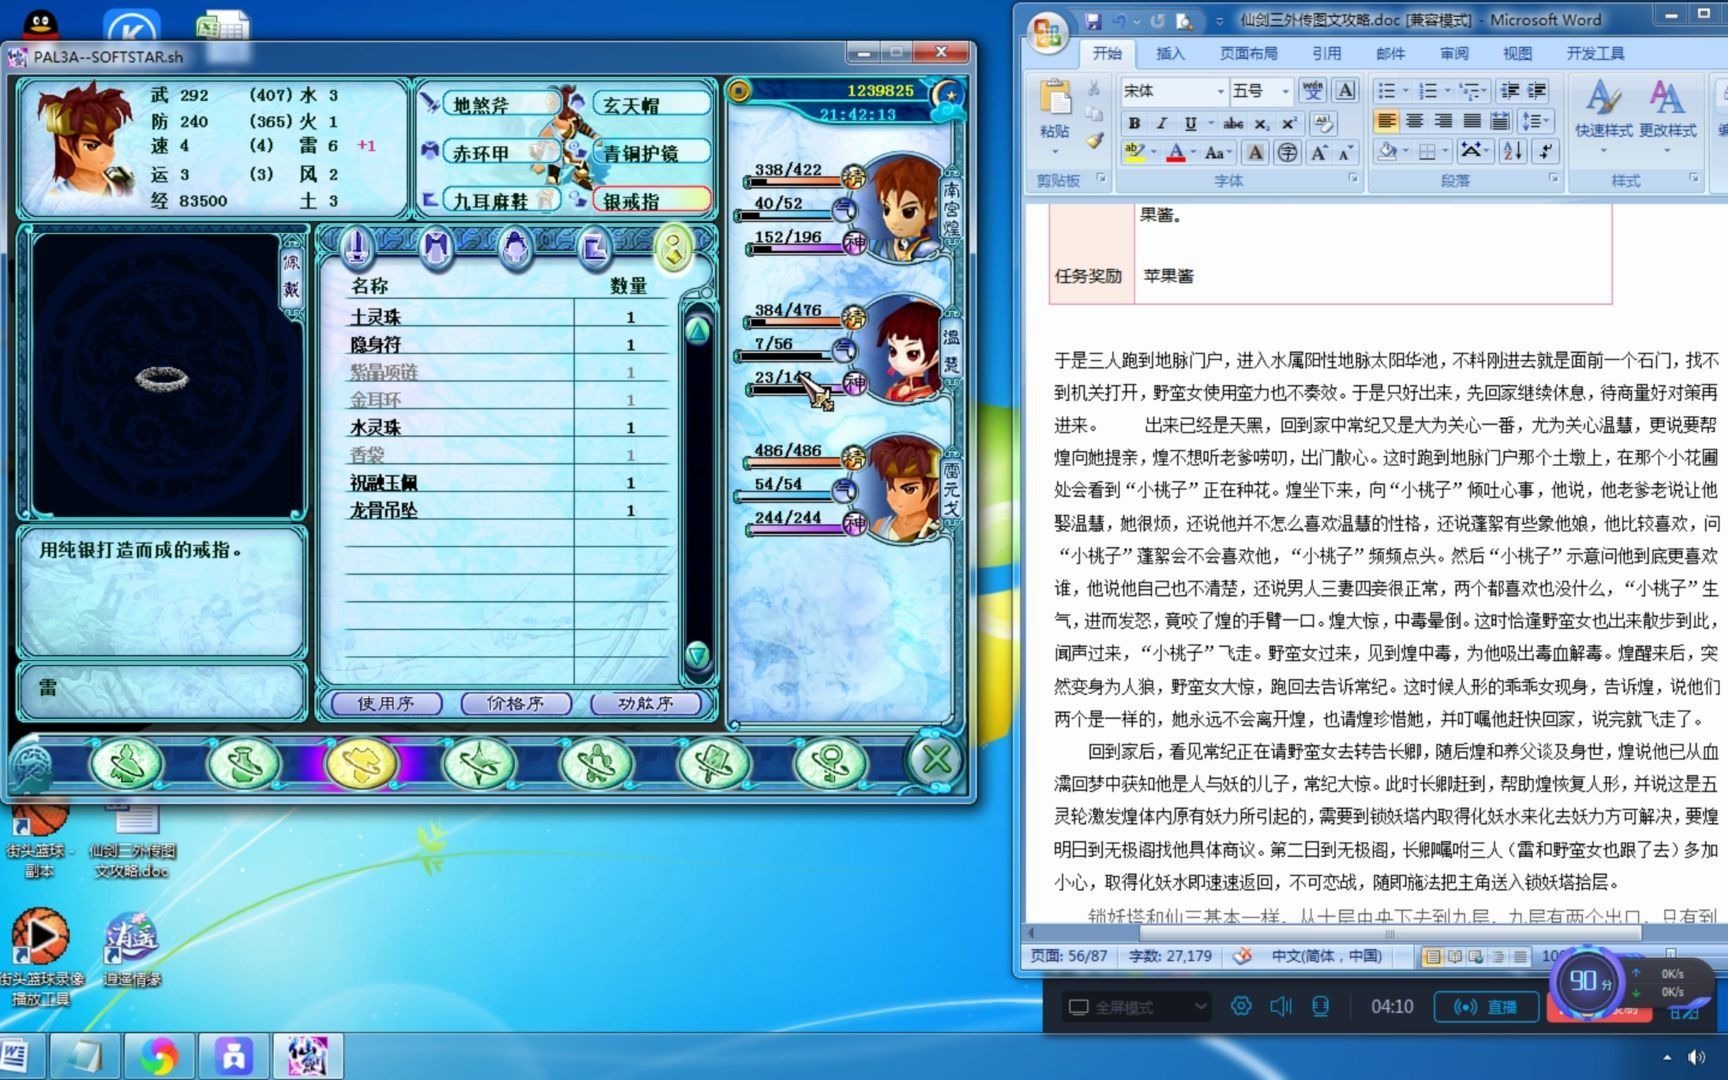Click the phonetic guide (wén) icon
Screen dimensions: 1728x1080
click(x=1313, y=91)
